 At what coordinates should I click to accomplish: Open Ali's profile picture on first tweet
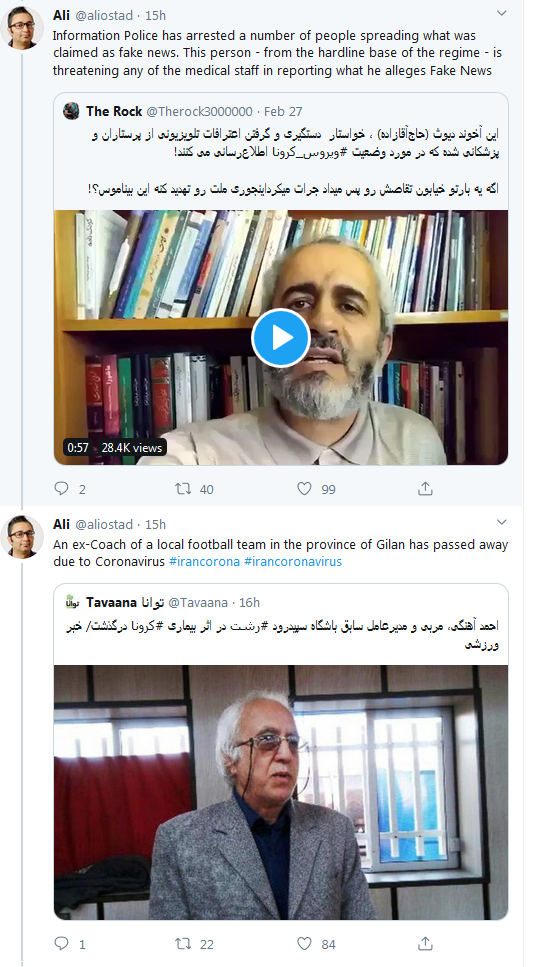click(x=22, y=27)
